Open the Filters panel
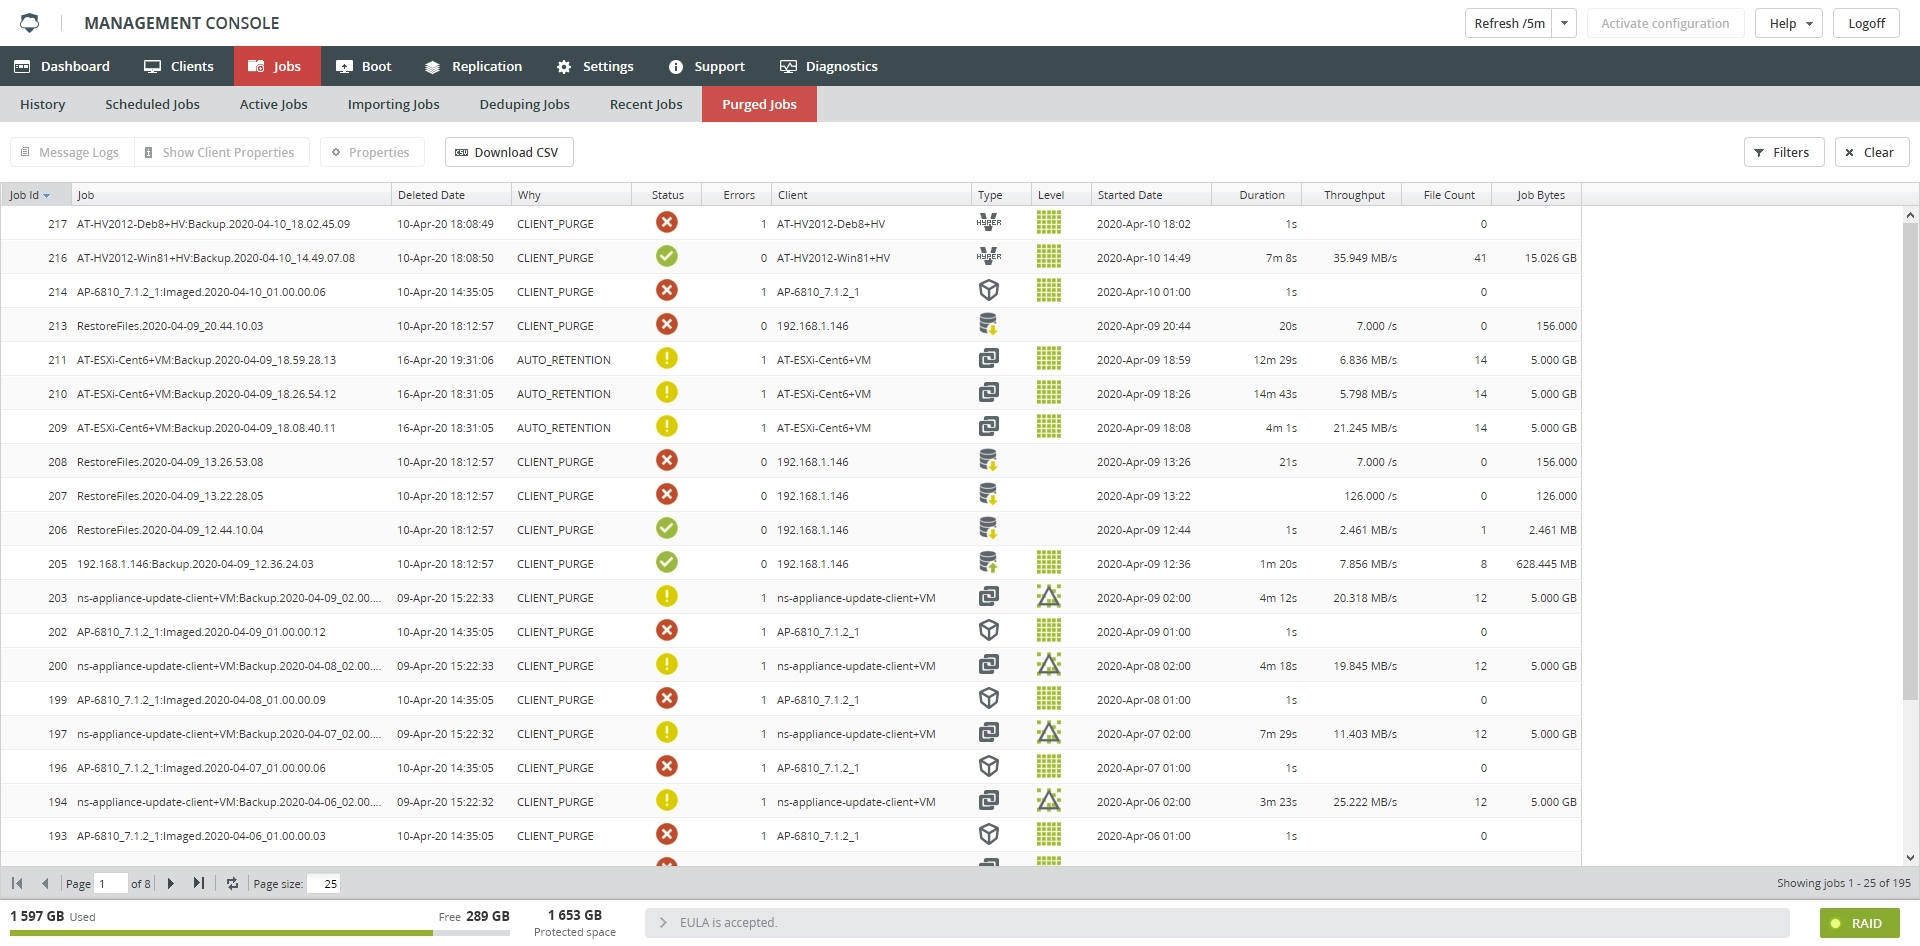This screenshot has width=1920, height=946. pyautogui.click(x=1784, y=152)
